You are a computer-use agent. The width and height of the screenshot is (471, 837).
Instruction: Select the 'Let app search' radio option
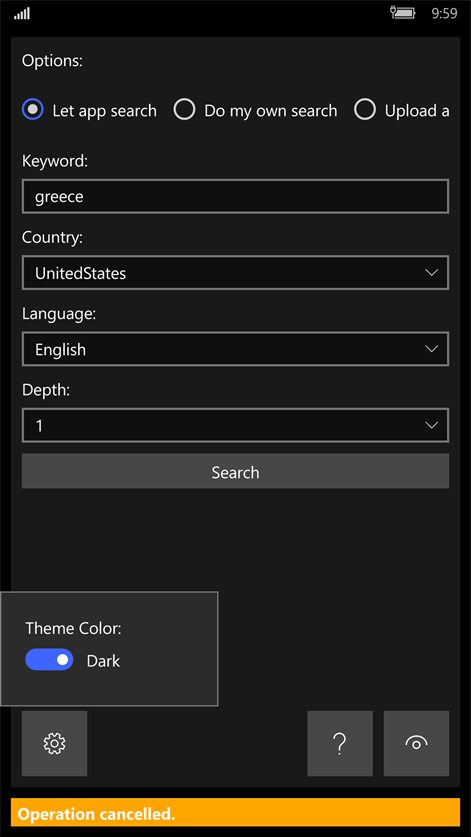[x=89, y=110]
